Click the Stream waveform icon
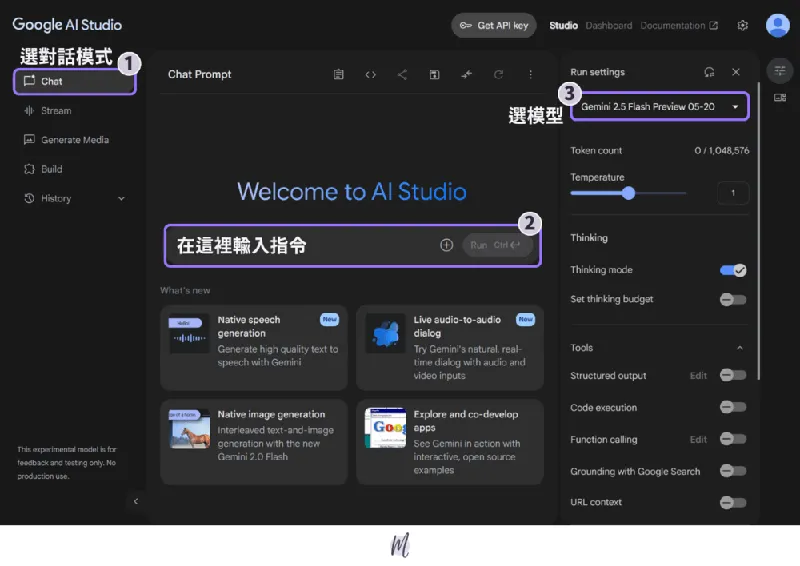 (29, 110)
